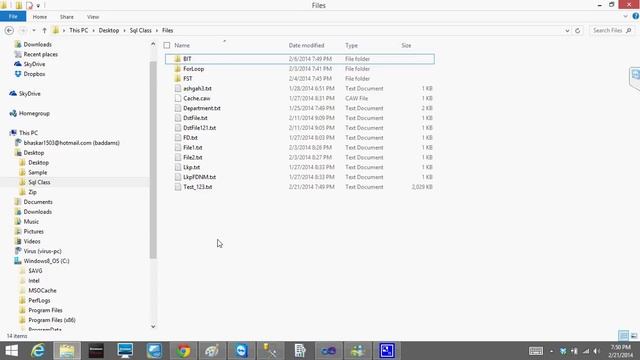640x360 pixels.
Task: Select the Documents folder in the tree
Action: (x=38, y=202)
